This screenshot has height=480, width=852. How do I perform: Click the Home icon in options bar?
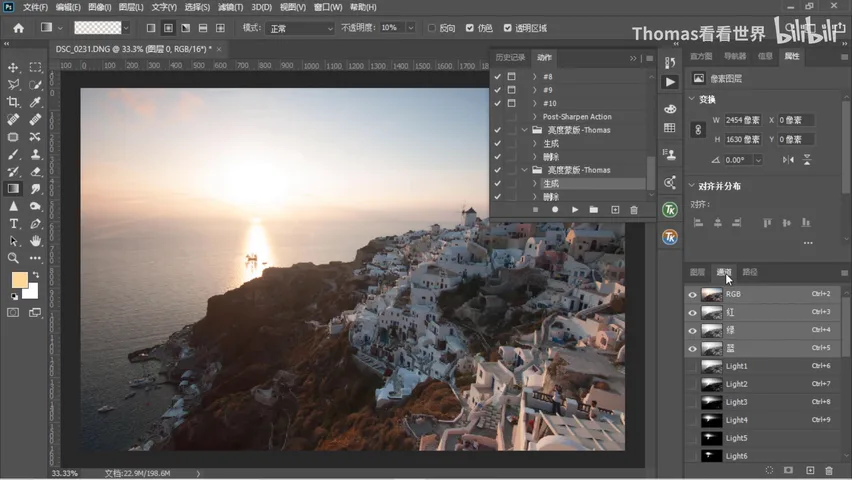18,28
